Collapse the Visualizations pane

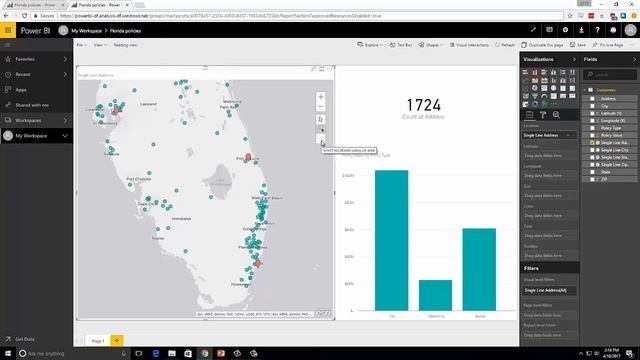point(574,59)
